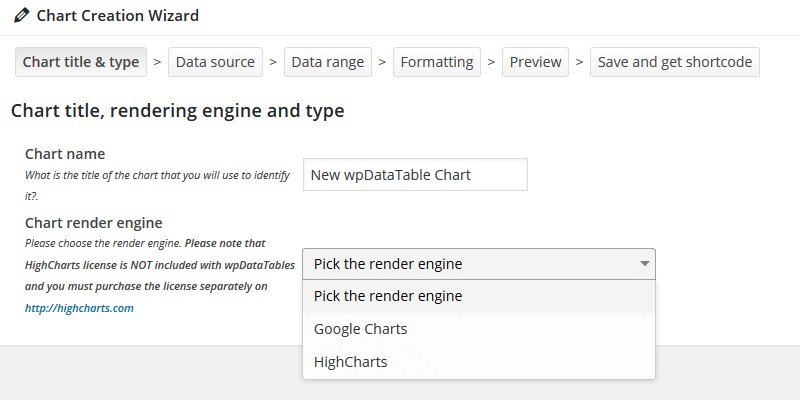Click the 'Chart name' label
Image resolution: width=800 pixels, height=400 pixels.
65,154
